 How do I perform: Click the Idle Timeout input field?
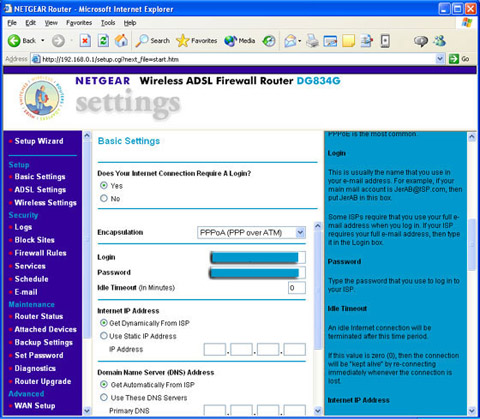click(297, 288)
